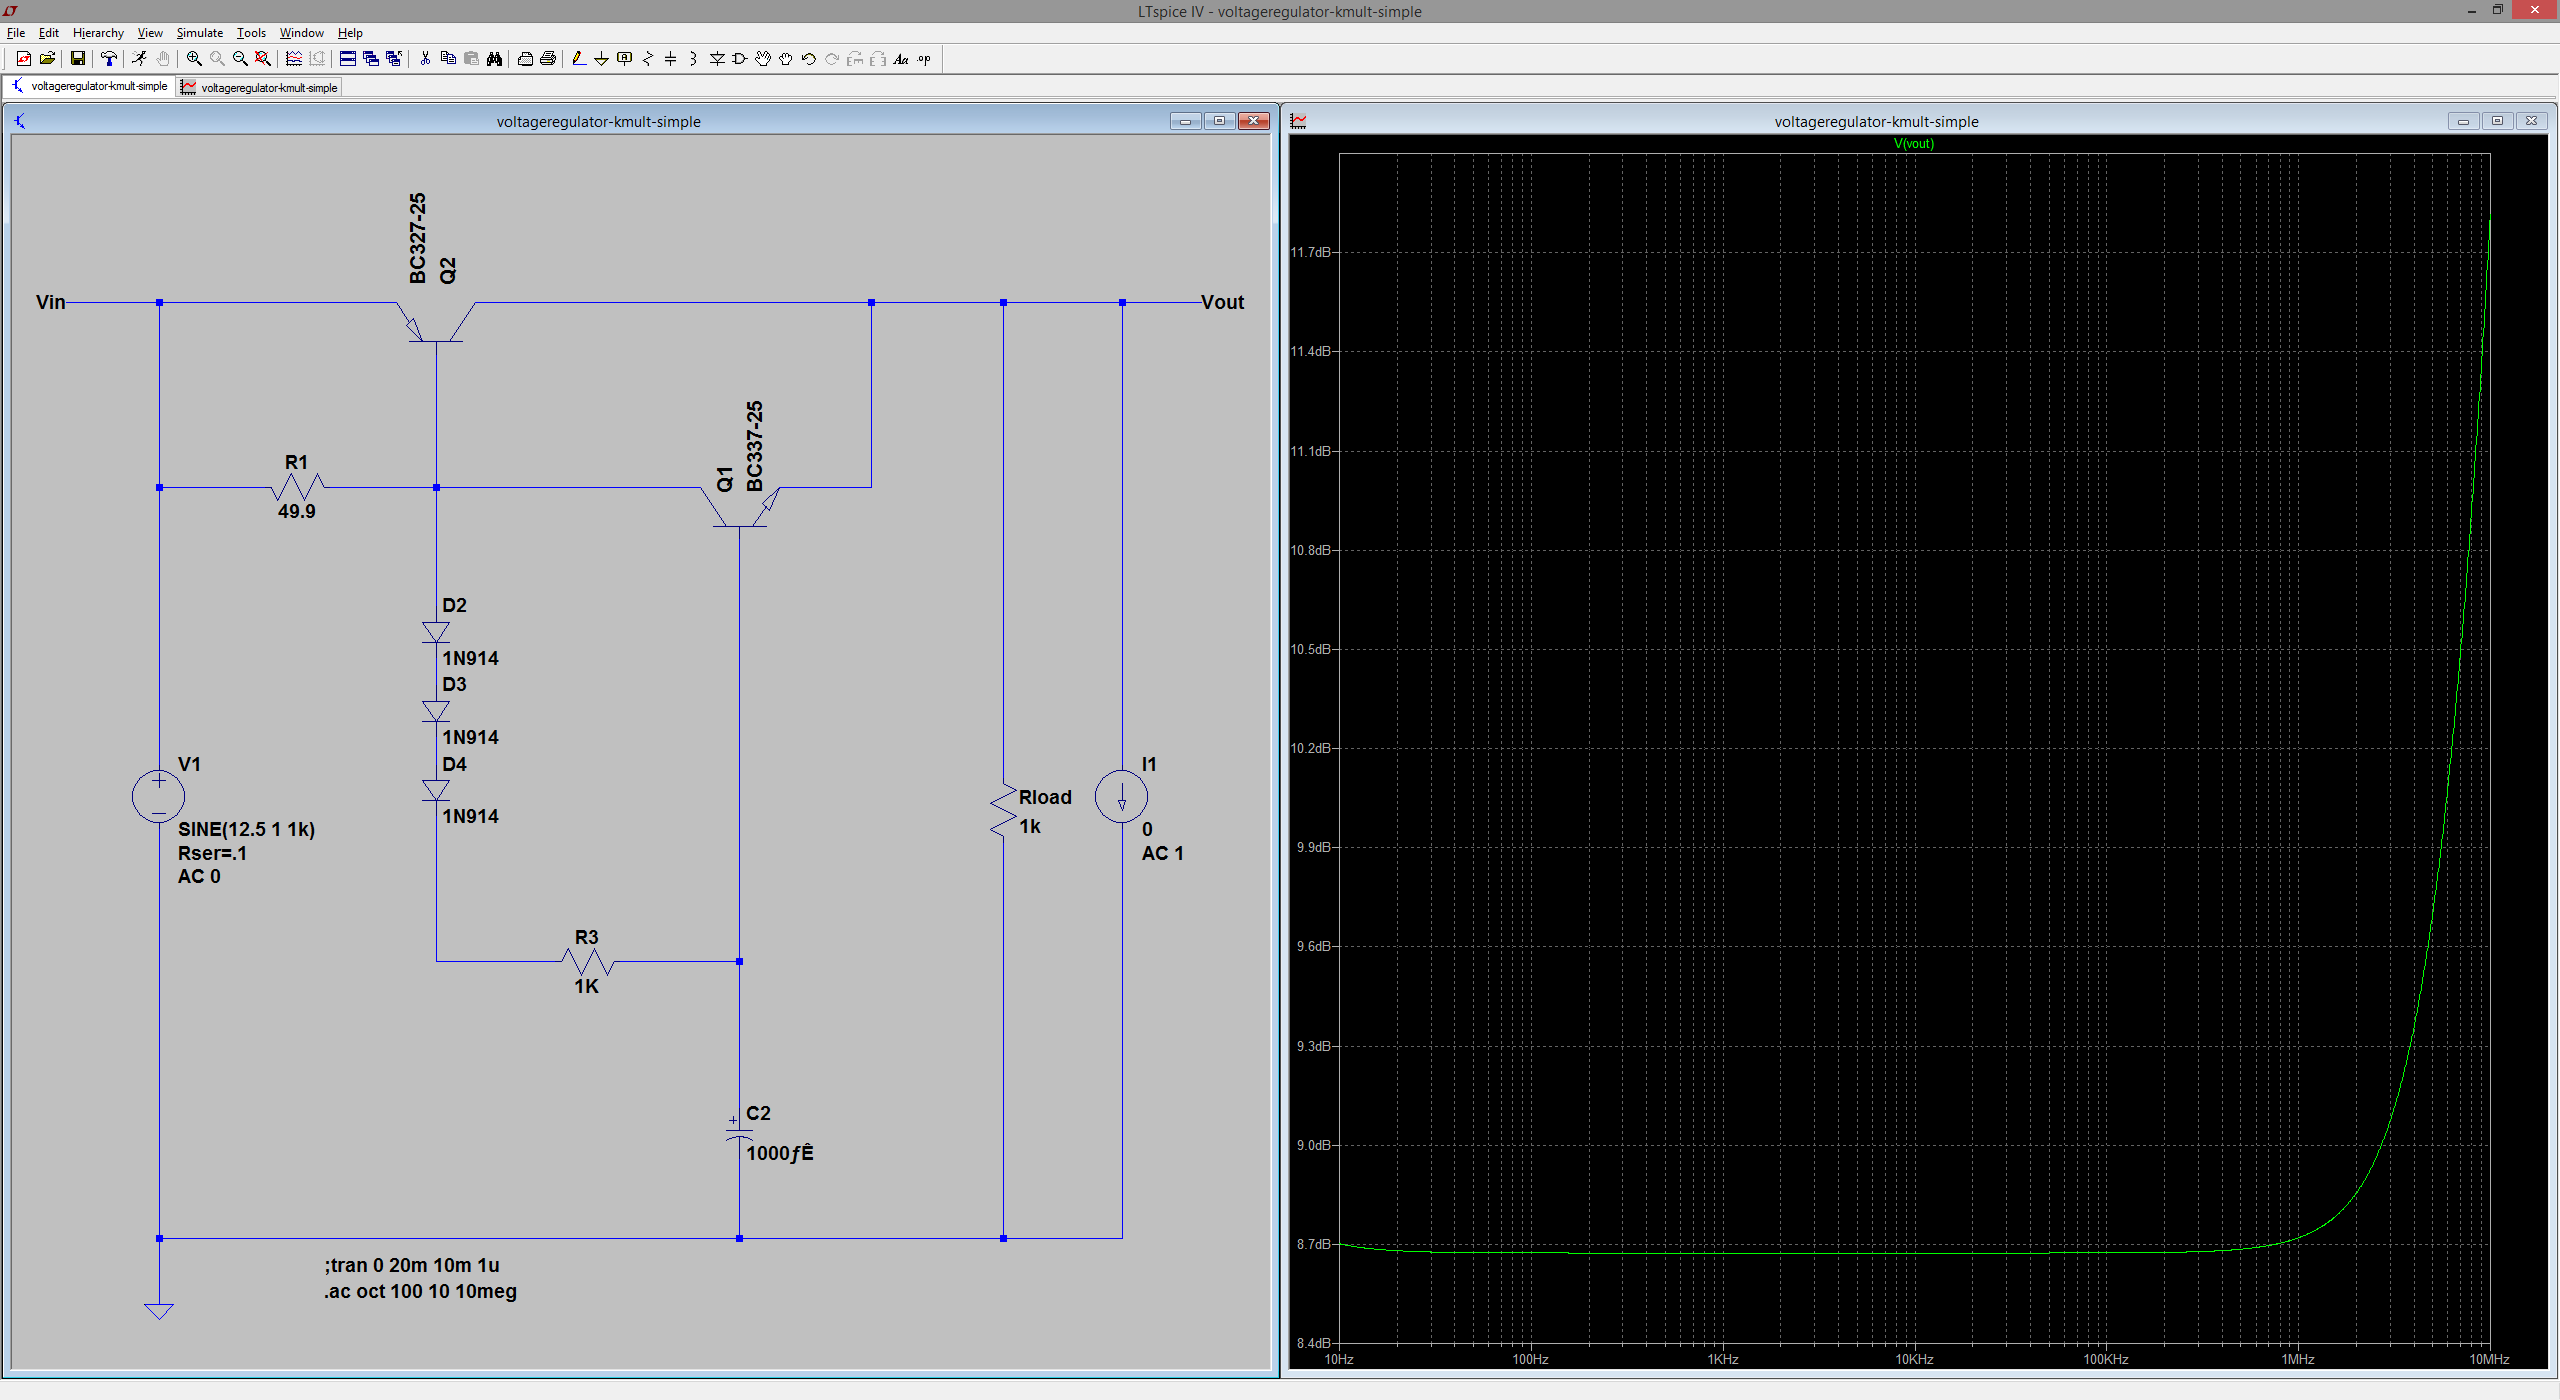Image resolution: width=2560 pixels, height=1400 pixels.
Task: Open the Component gate icon
Action: (740, 59)
